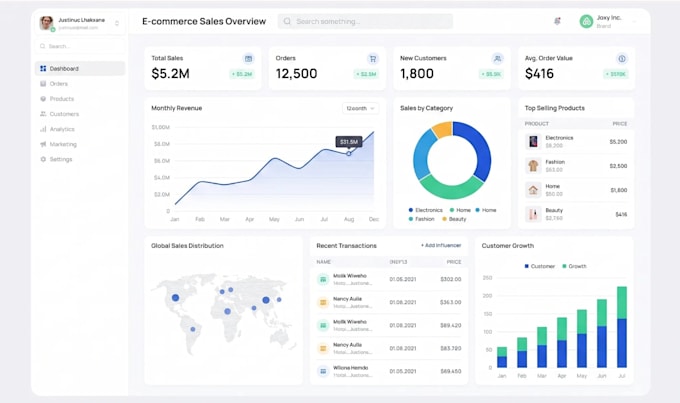Open the 12month range dropdown

click(360, 108)
